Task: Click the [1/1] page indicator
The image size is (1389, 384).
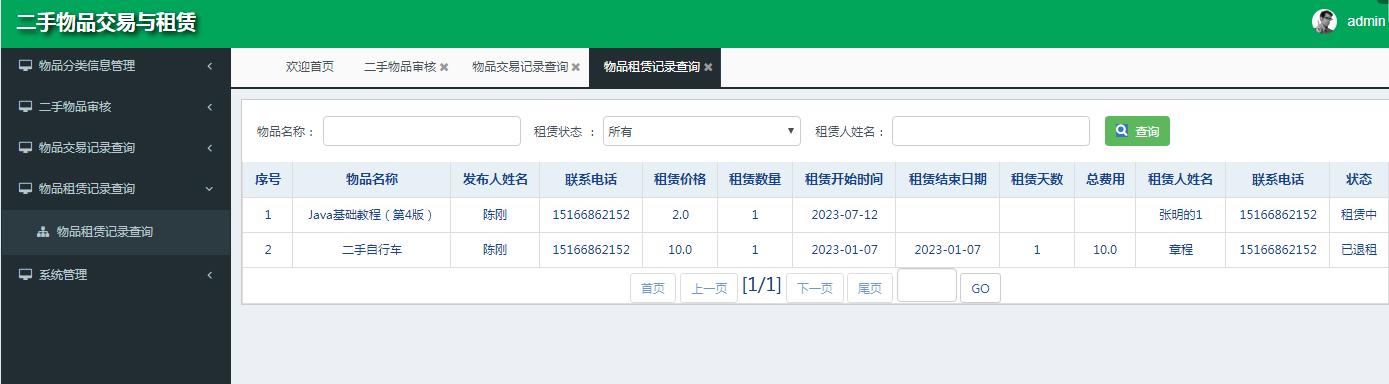Action: (x=762, y=285)
